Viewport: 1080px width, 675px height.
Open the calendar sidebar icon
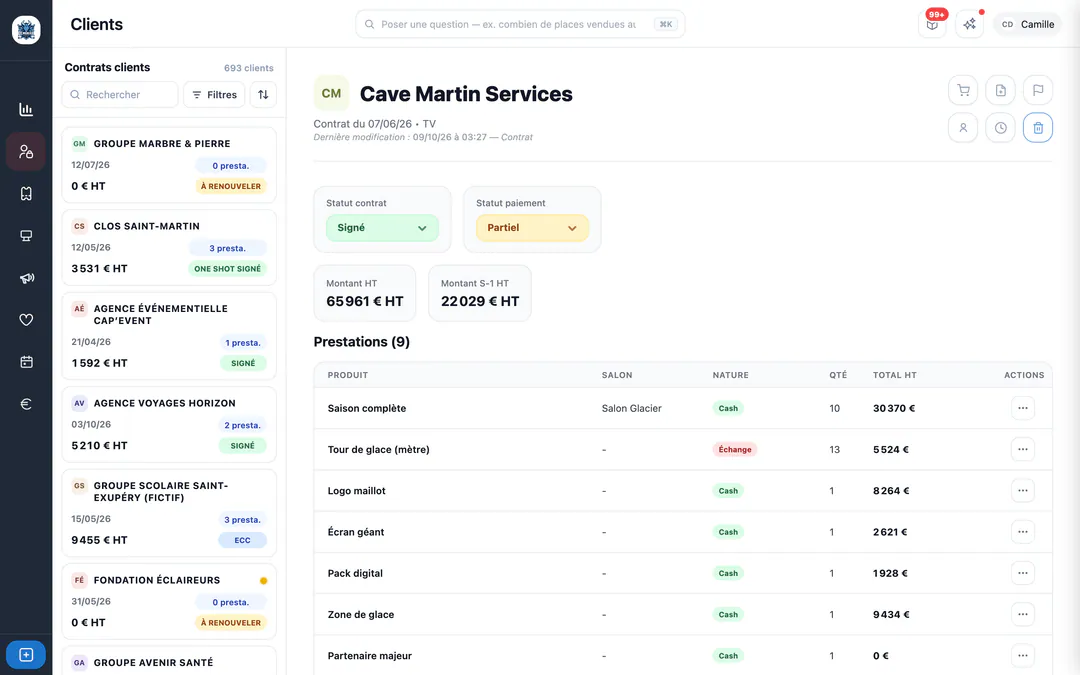pyautogui.click(x=25, y=362)
